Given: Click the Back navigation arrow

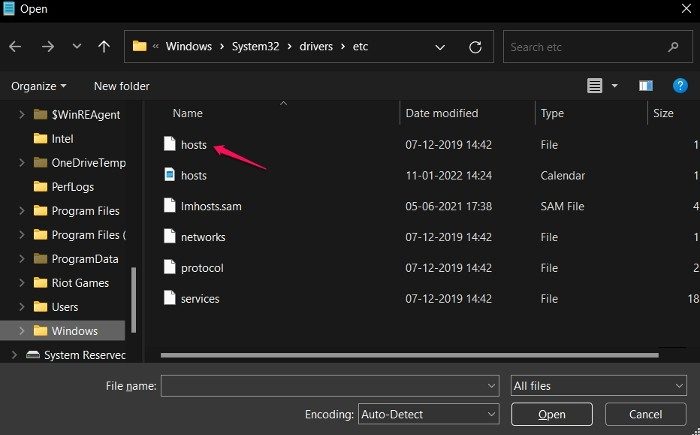Looking at the screenshot, I should [x=15, y=46].
